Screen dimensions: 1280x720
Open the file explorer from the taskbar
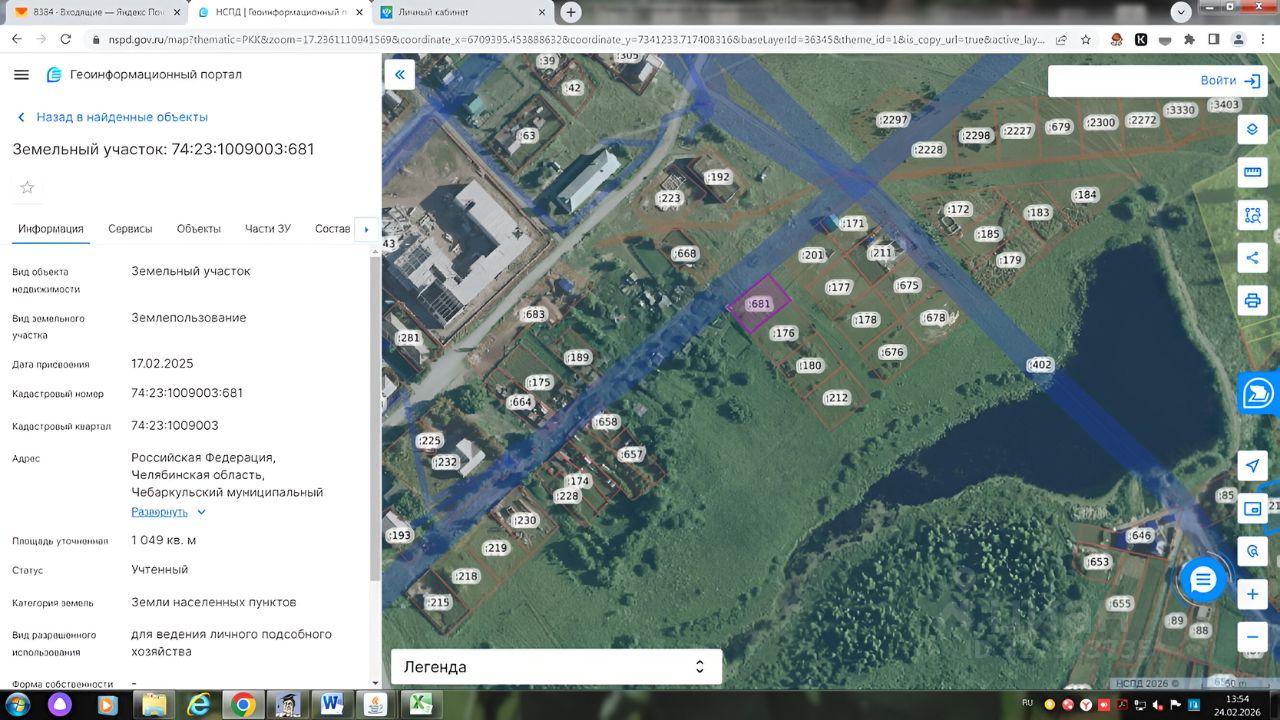point(154,705)
